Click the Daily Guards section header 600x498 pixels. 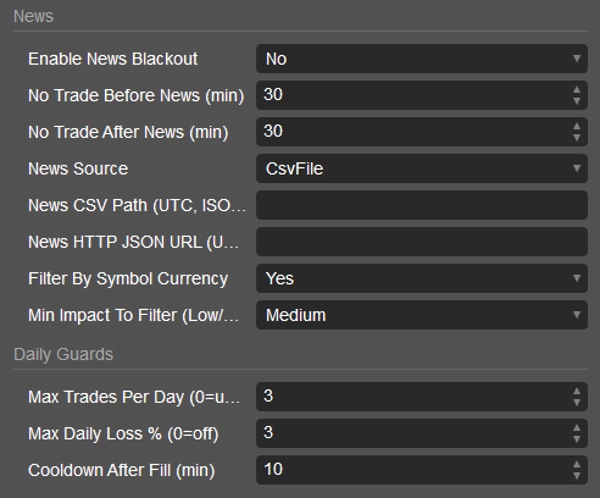click(64, 354)
